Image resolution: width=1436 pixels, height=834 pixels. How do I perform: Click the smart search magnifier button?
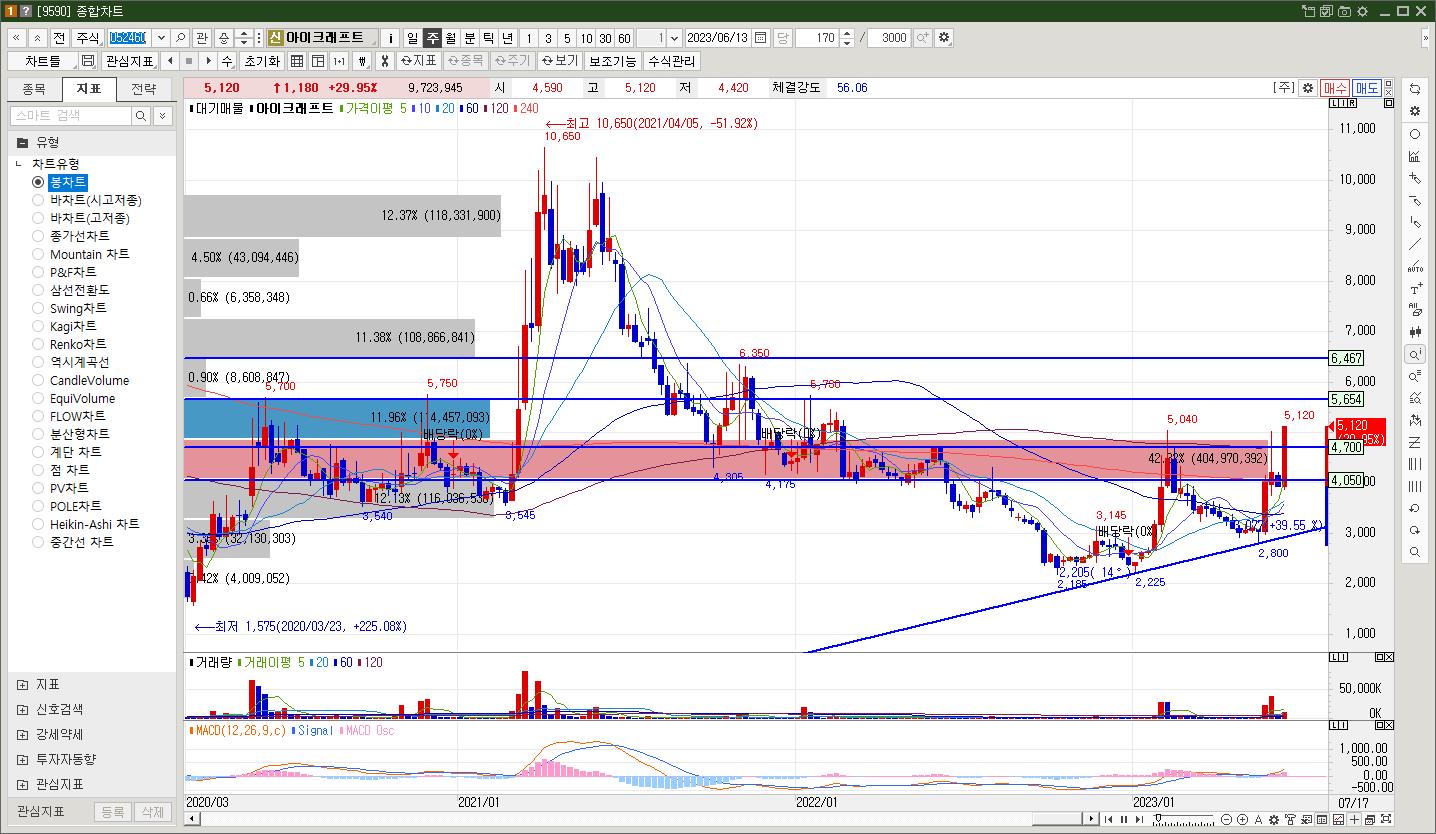tap(142, 116)
